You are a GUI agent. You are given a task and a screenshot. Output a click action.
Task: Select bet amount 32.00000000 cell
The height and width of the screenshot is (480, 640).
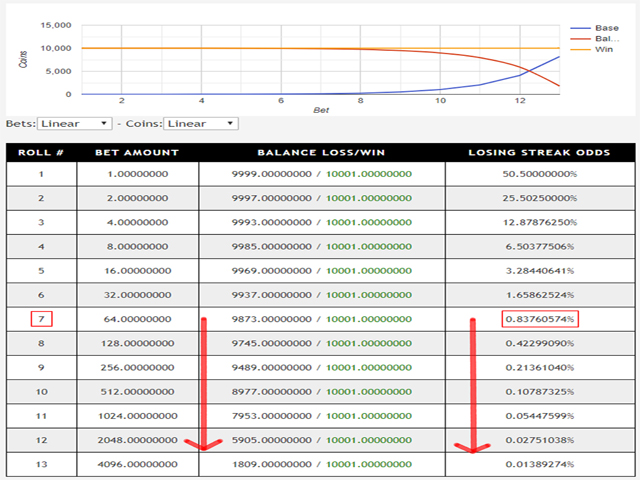(138, 295)
